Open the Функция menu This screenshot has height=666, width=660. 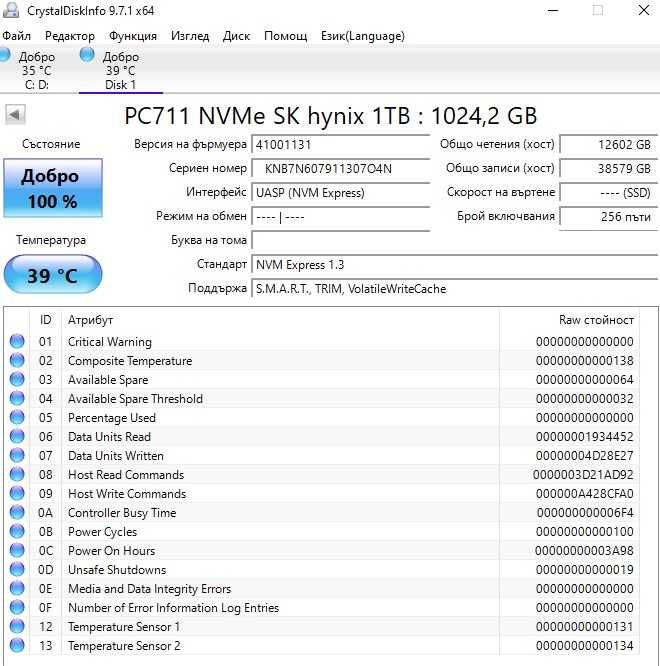(133, 36)
